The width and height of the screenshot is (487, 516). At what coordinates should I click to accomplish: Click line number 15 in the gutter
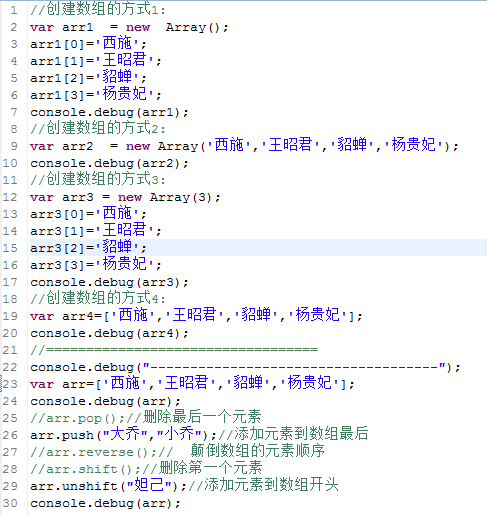pos(10,248)
